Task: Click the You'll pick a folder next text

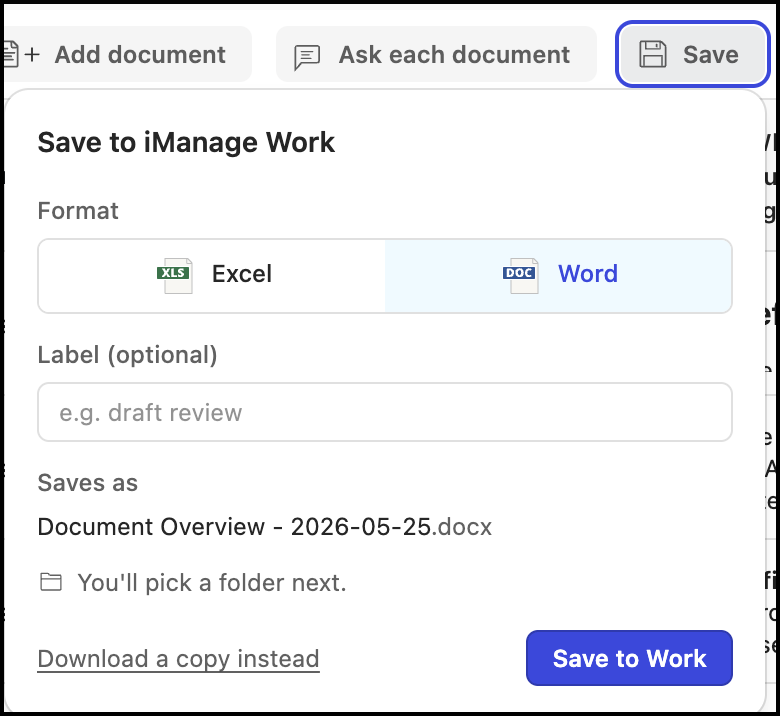Action: (212, 583)
